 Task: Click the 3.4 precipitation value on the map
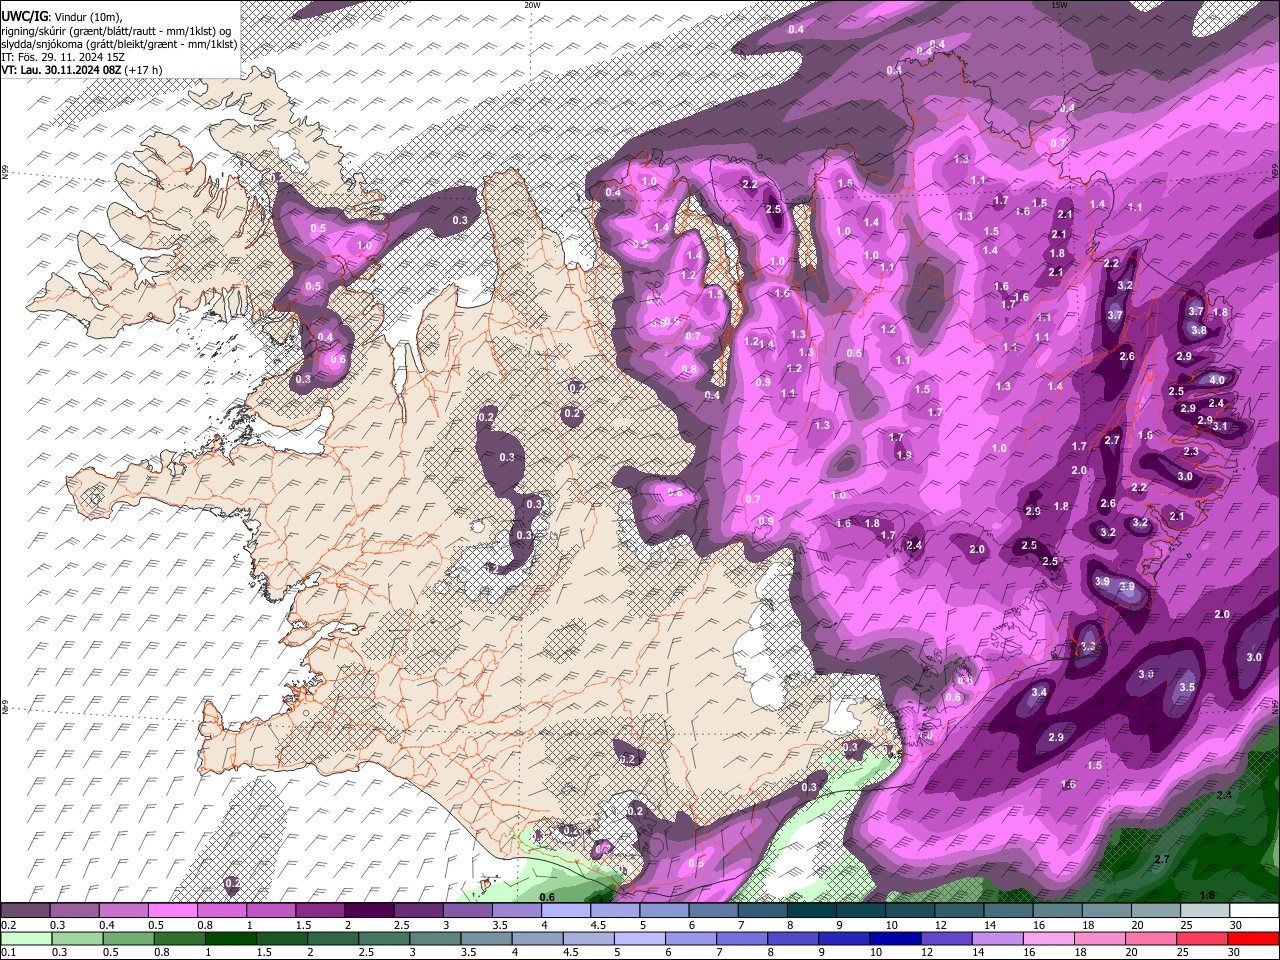(x=1039, y=692)
